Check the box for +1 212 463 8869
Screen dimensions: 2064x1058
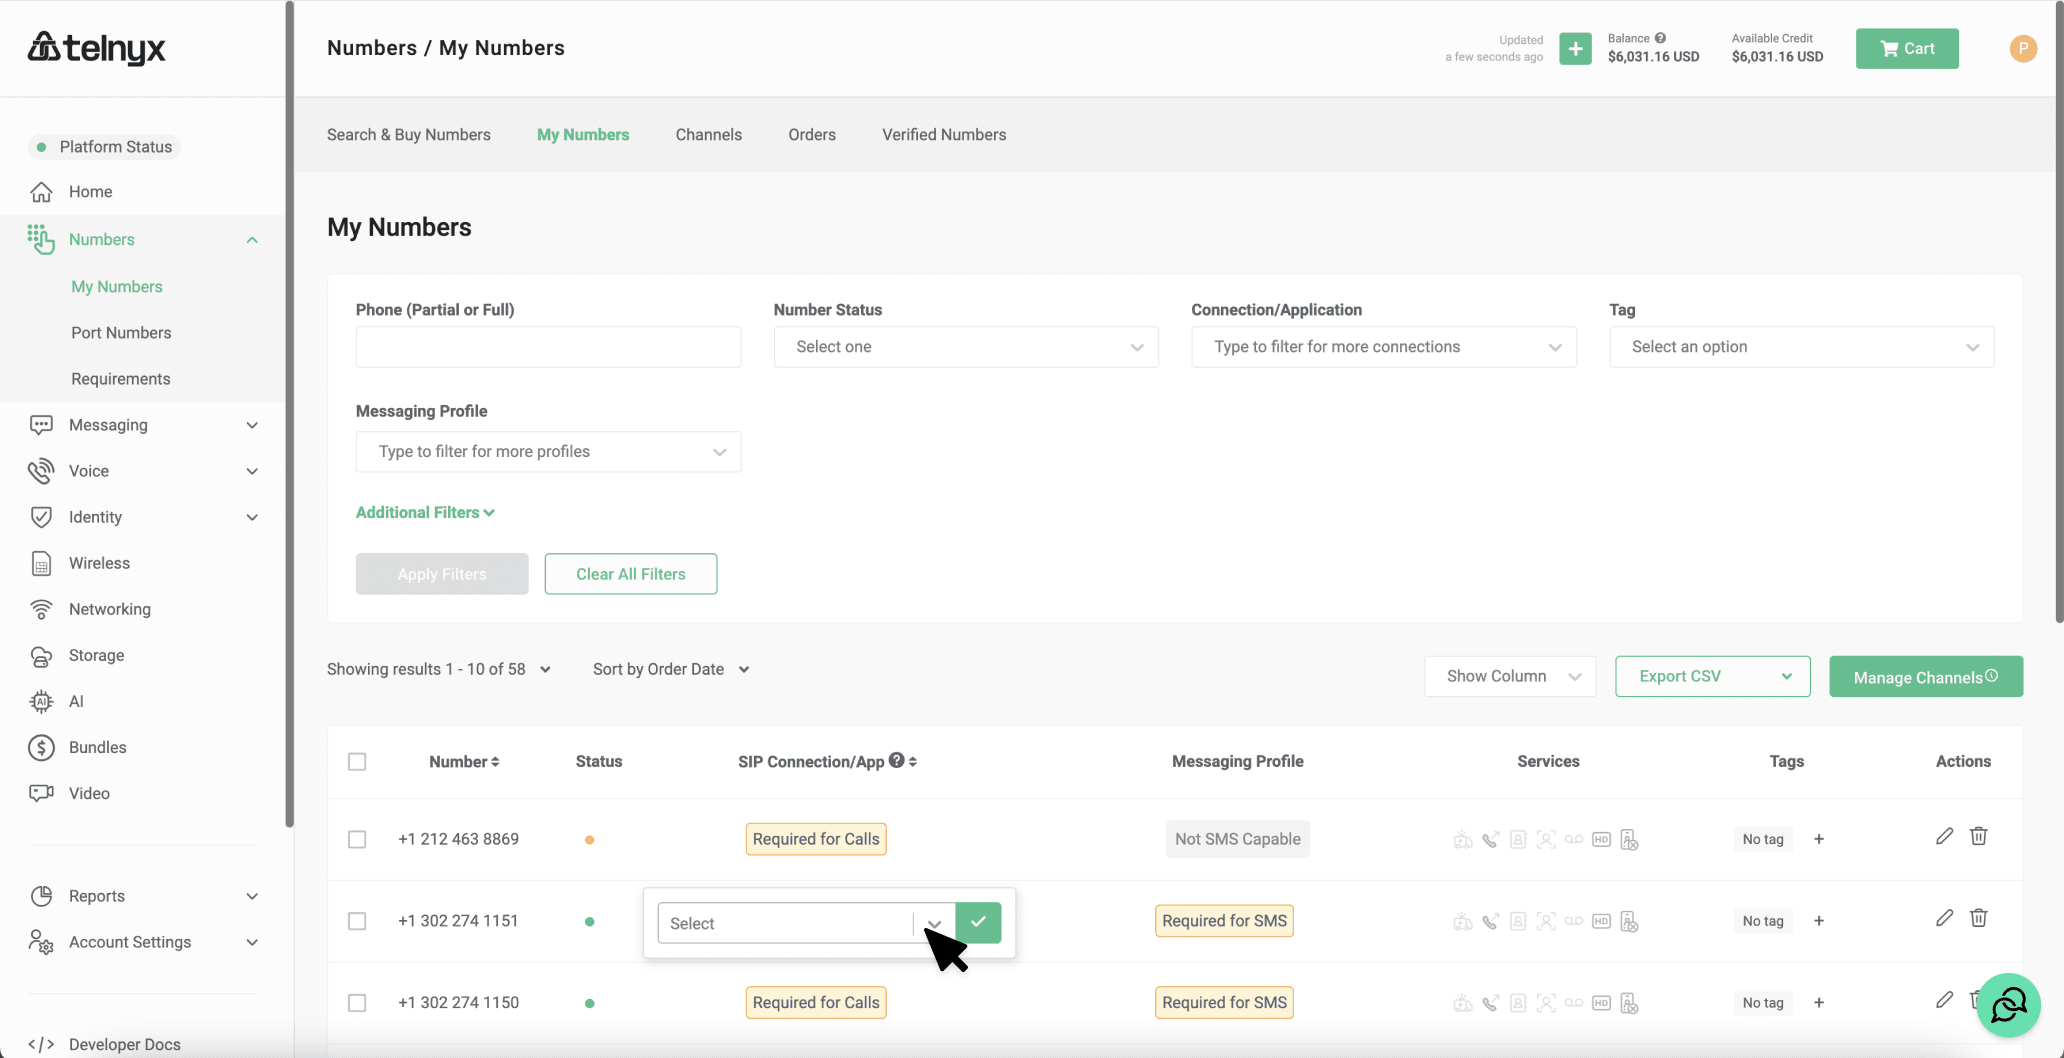(x=357, y=839)
